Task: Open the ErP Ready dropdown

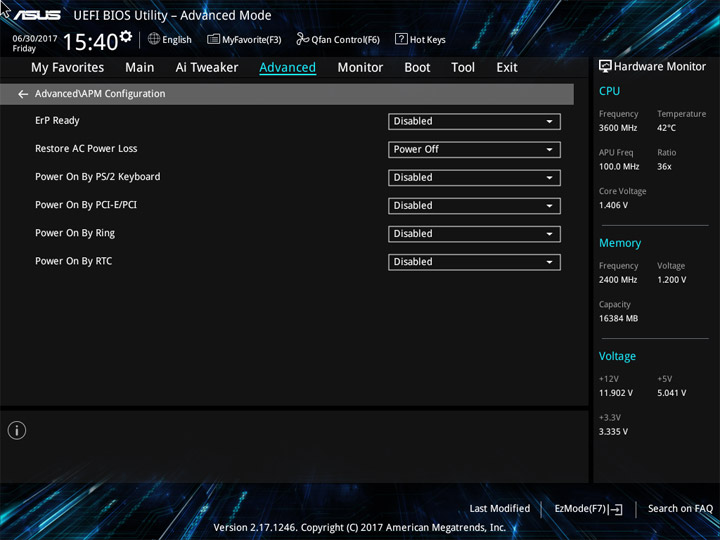Action: coord(474,122)
